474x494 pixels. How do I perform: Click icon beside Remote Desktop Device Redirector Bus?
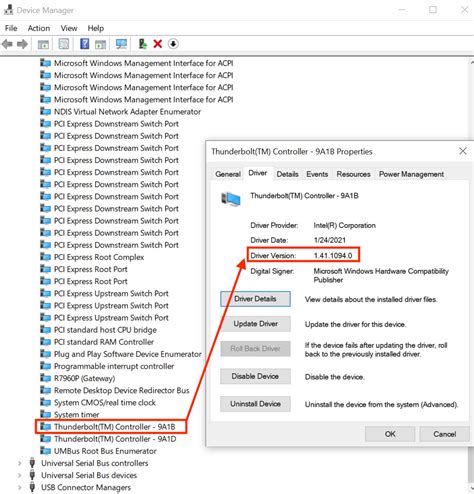pyautogui.click(x=45, y=390)
